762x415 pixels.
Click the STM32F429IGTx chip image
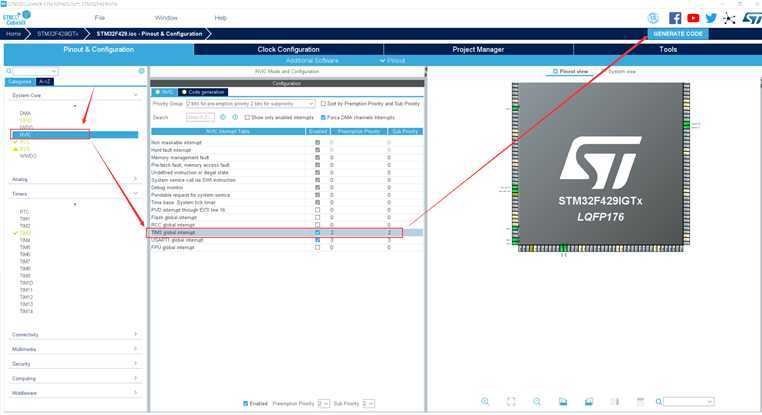(601, 167)
